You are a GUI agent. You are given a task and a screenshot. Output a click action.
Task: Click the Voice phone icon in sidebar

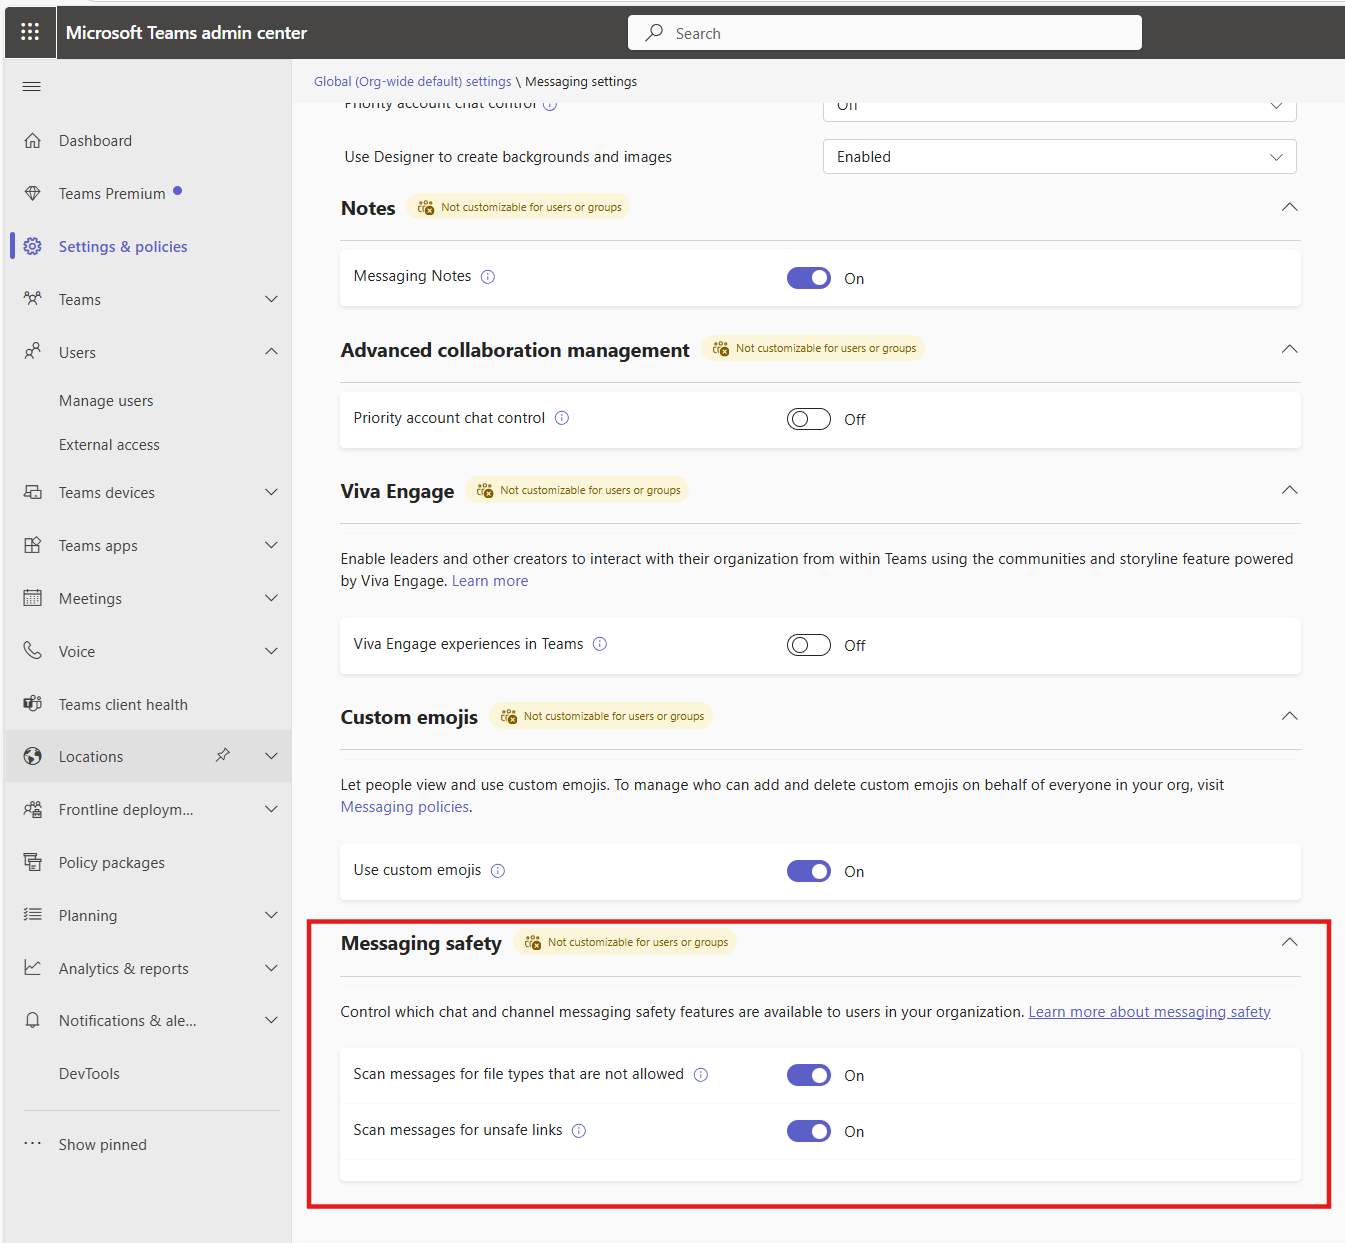33,651
